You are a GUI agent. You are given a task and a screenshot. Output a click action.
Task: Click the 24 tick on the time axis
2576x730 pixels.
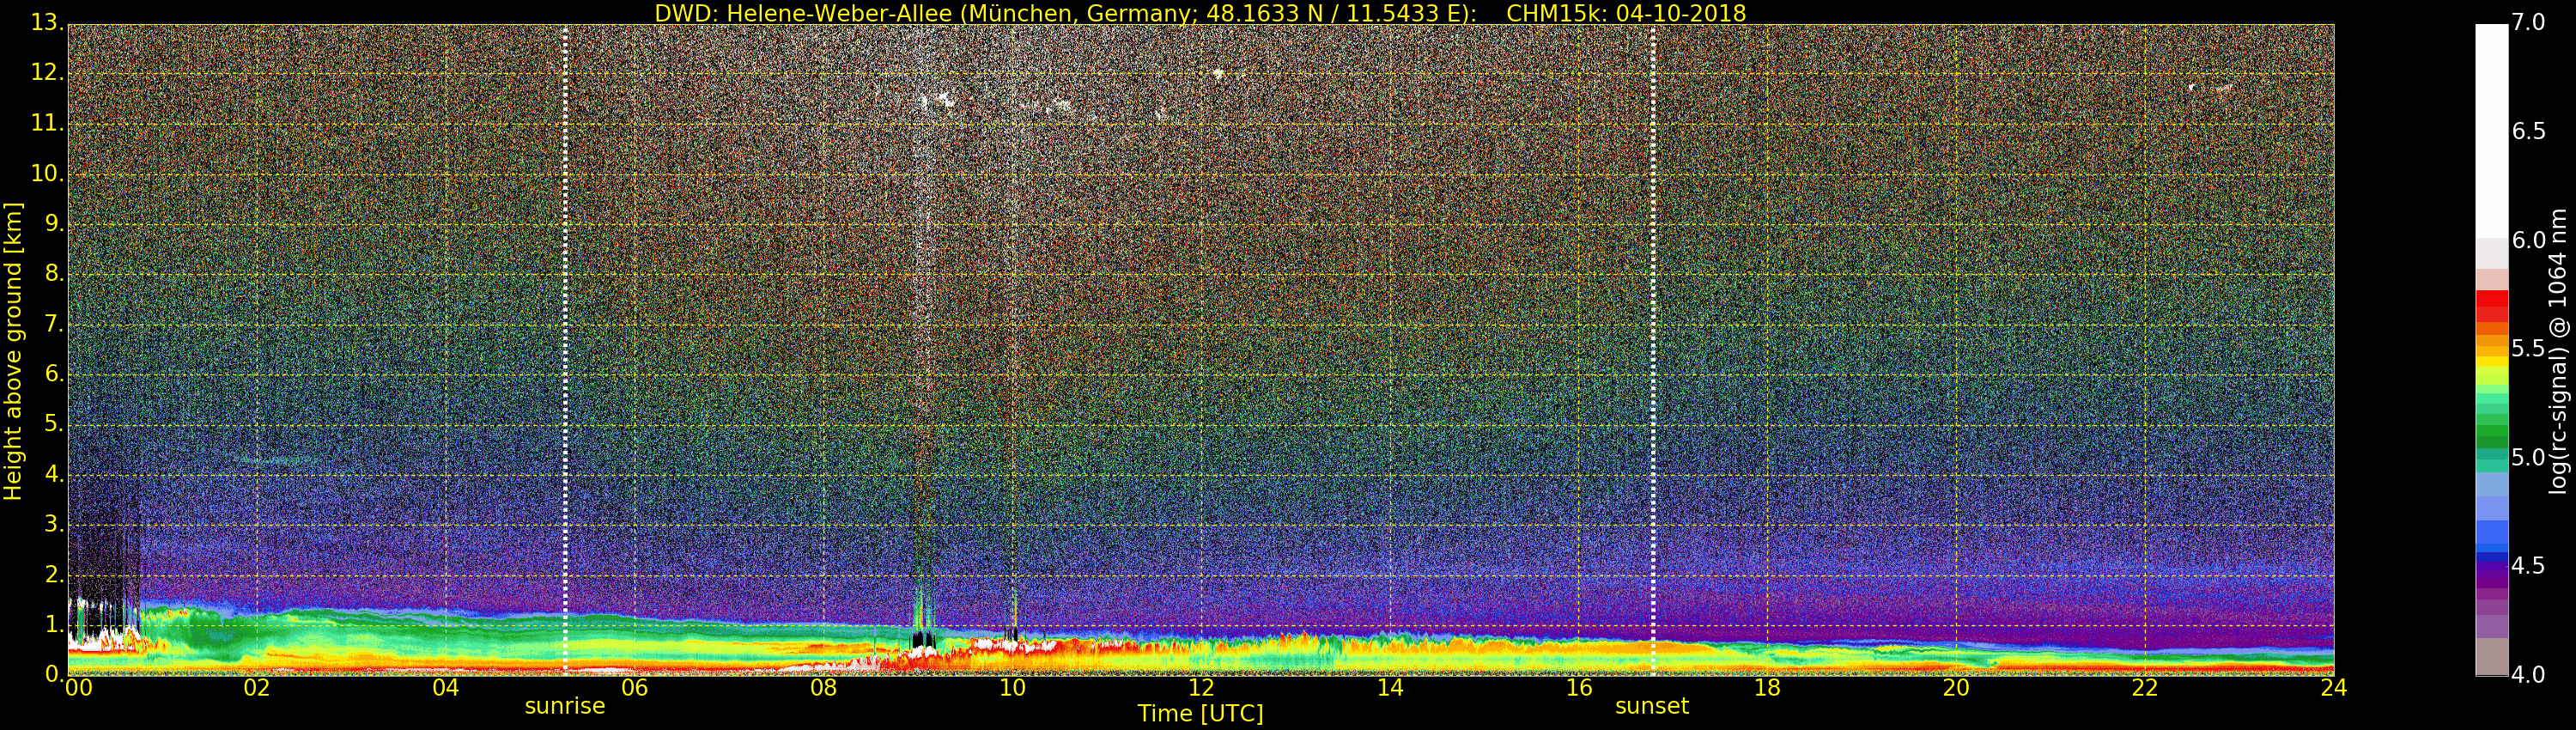tap(2333, 688)
